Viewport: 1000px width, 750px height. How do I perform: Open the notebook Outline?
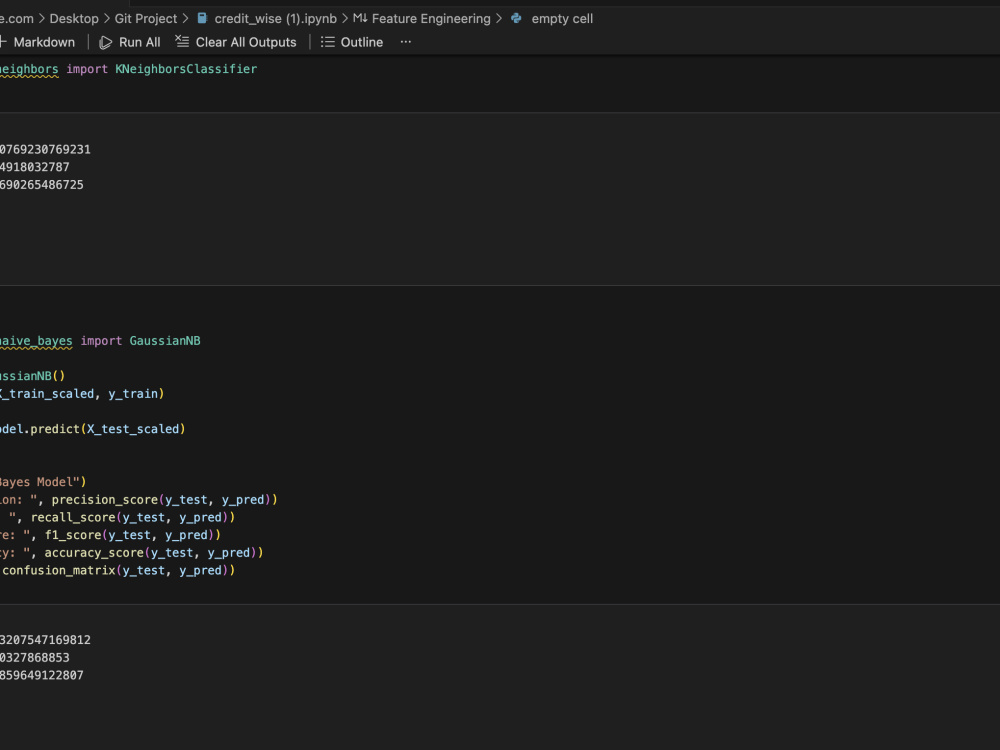point(352,42)
